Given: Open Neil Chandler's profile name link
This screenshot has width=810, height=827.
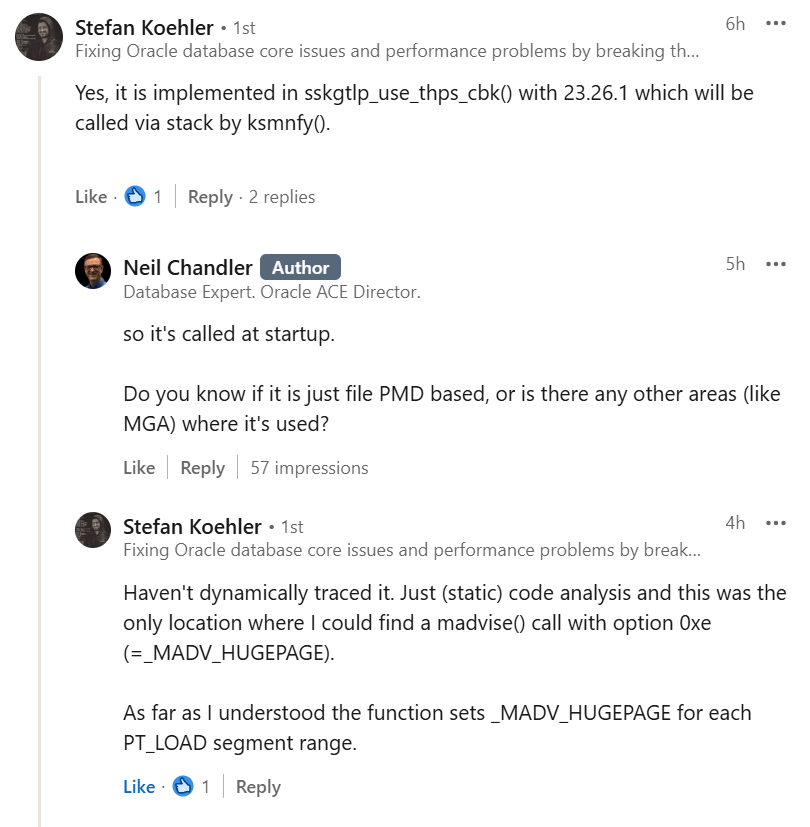Looking at the screenshot, I should [x=187, y=267].
